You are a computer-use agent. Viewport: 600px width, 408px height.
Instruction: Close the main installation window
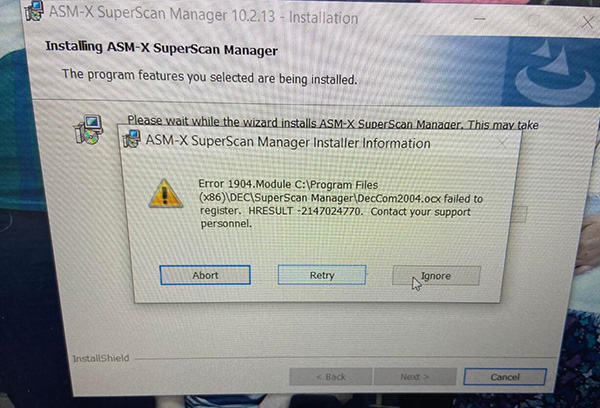tap(587, 22)
